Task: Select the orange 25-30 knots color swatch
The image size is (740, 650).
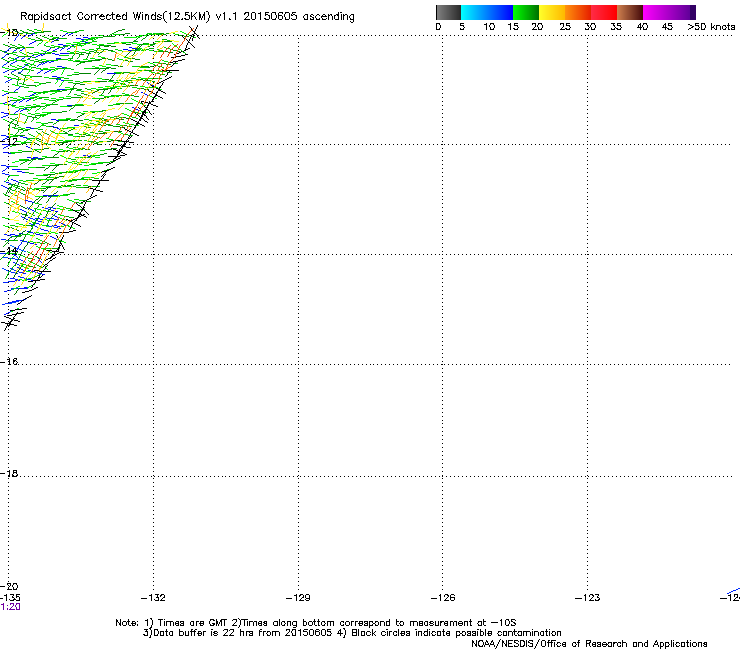Action: click(x=578, y=12)
